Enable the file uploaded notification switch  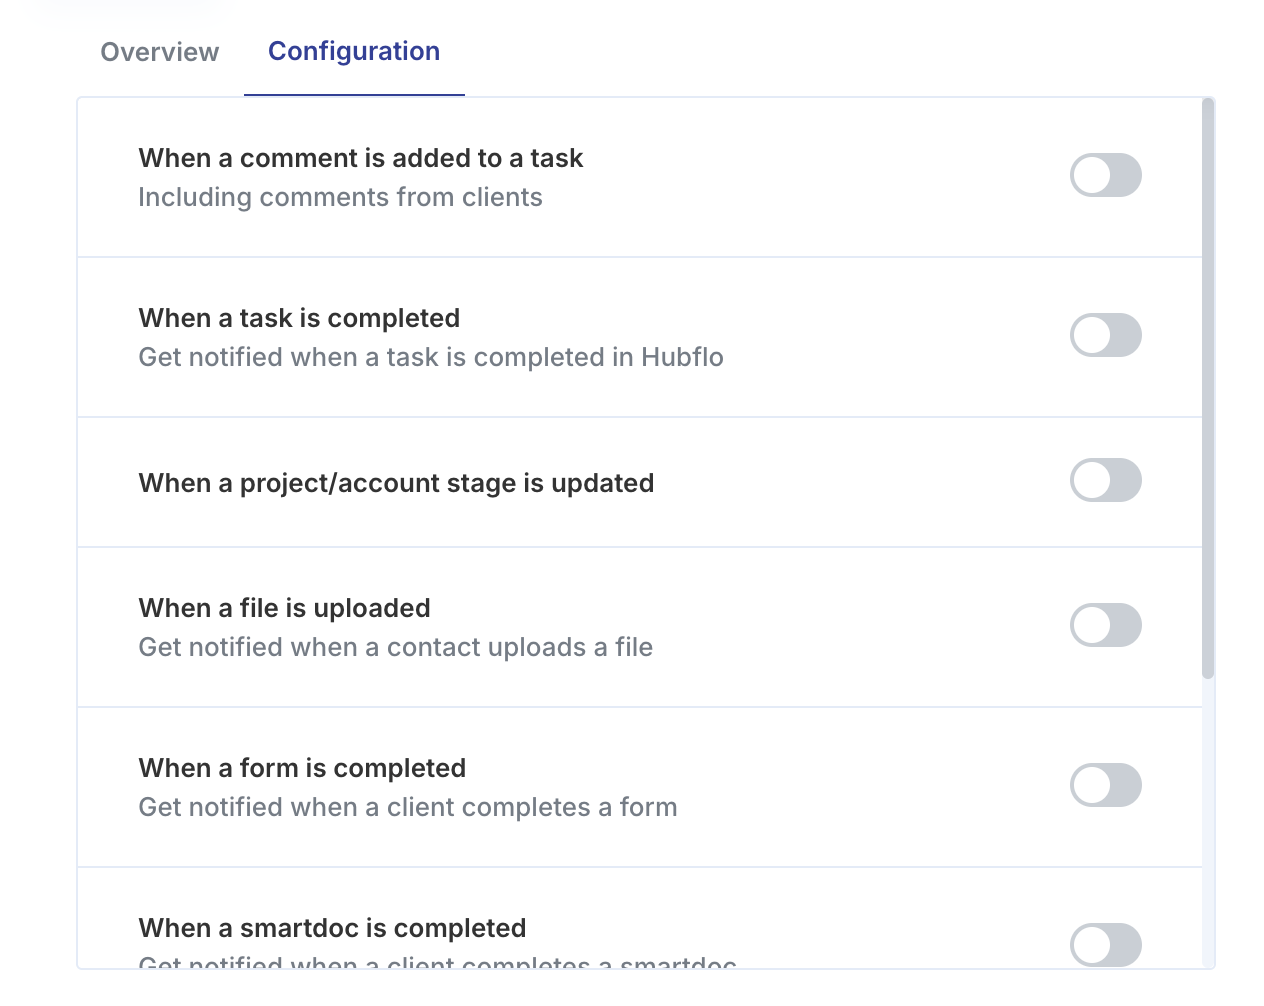pos(1106,625)
